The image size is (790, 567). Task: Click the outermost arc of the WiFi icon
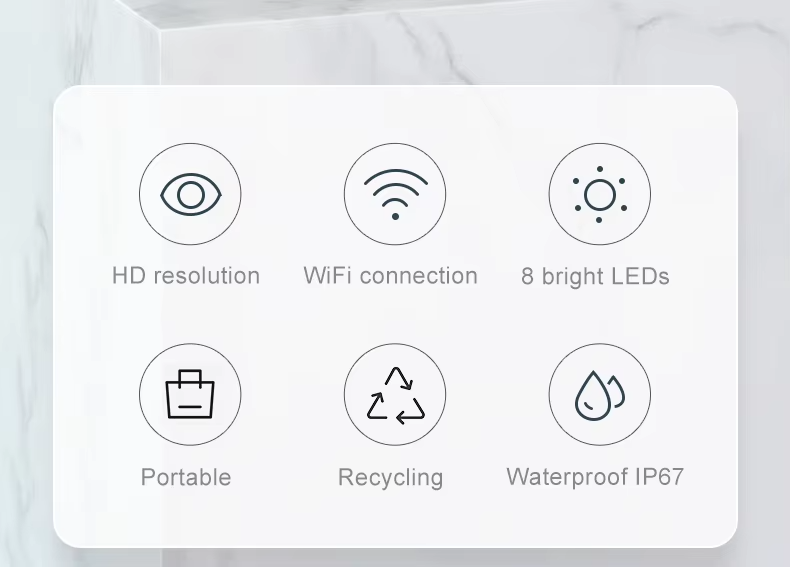pos(396,176)
